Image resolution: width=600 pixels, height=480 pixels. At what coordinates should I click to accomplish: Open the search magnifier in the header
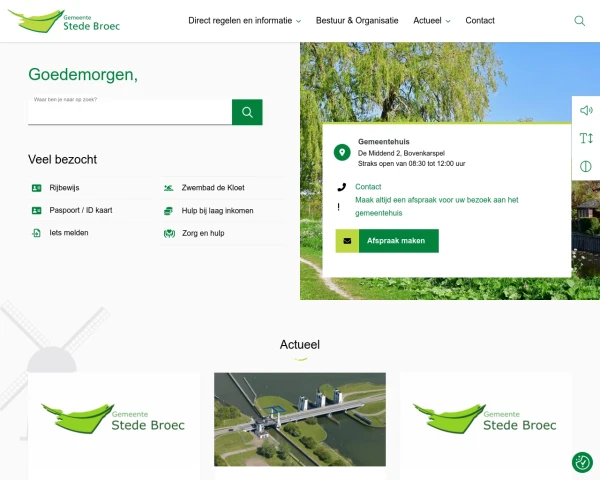tap(579, 21)
